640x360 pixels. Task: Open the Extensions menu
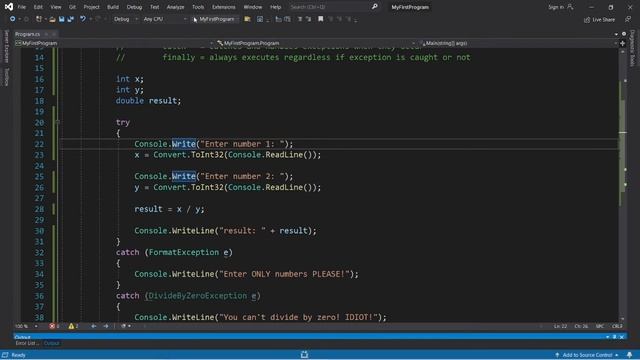coord(224,7)
